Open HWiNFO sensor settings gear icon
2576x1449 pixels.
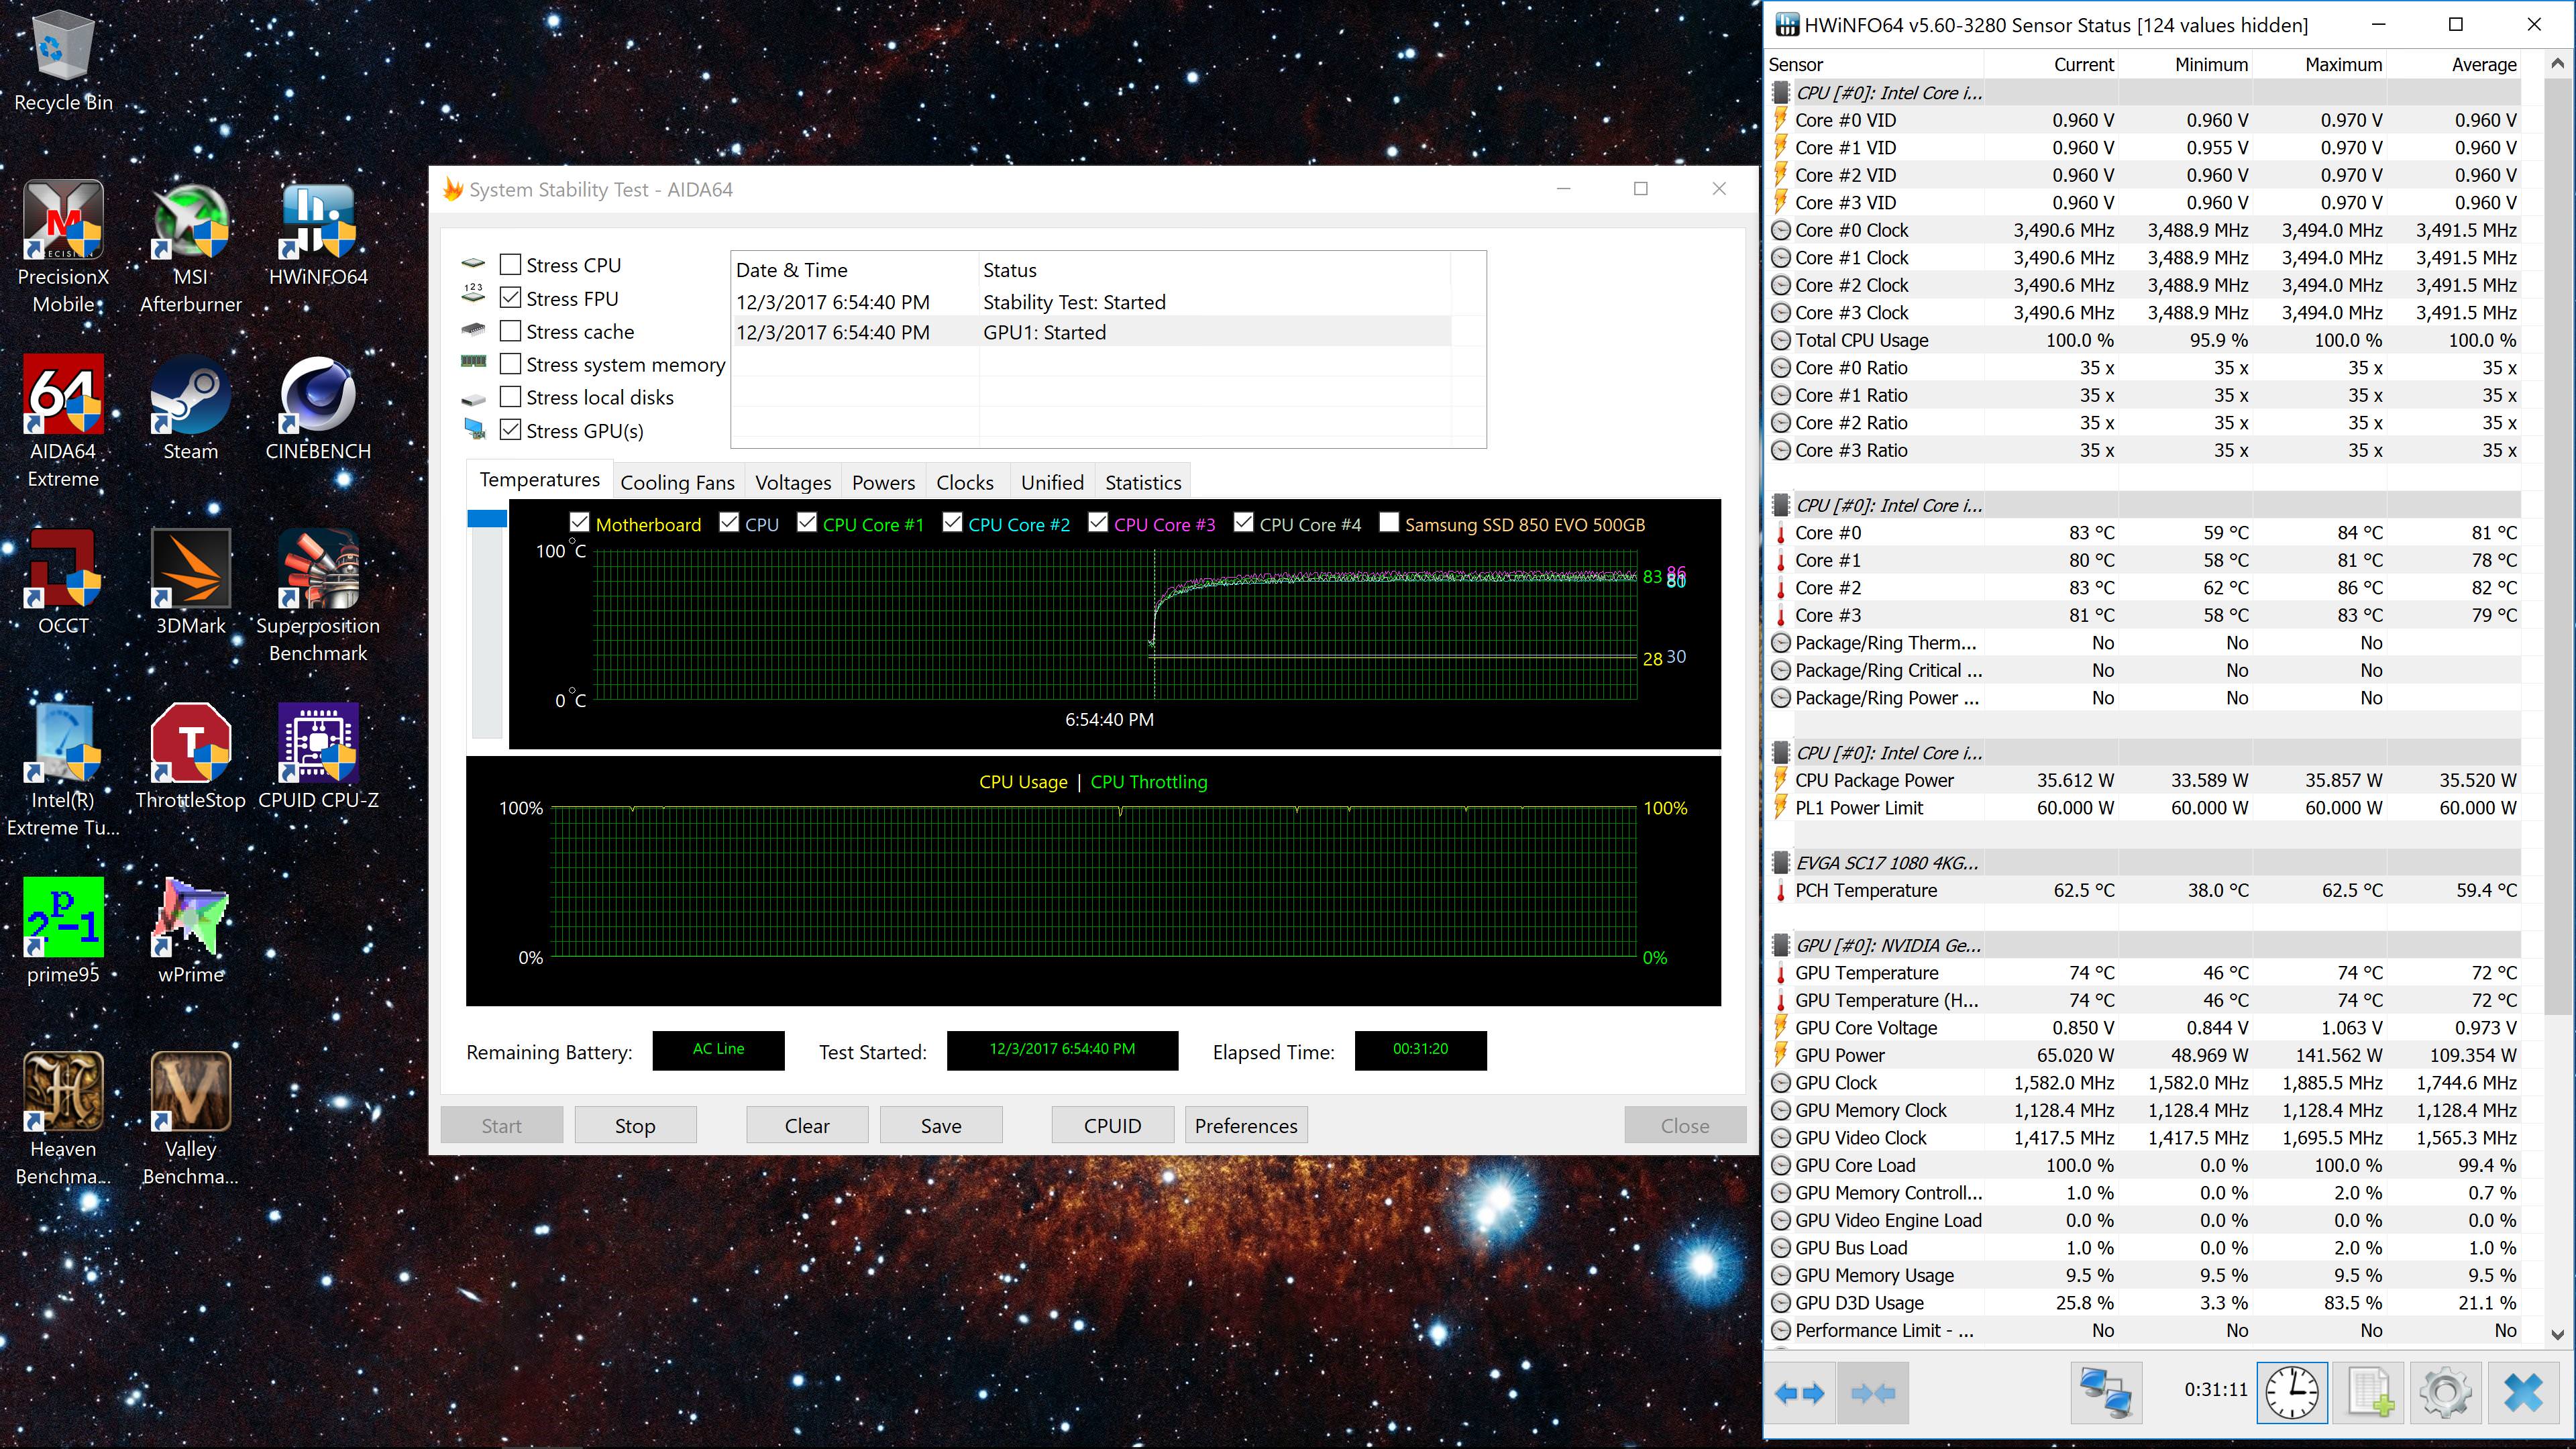tap(2446, 1392)
